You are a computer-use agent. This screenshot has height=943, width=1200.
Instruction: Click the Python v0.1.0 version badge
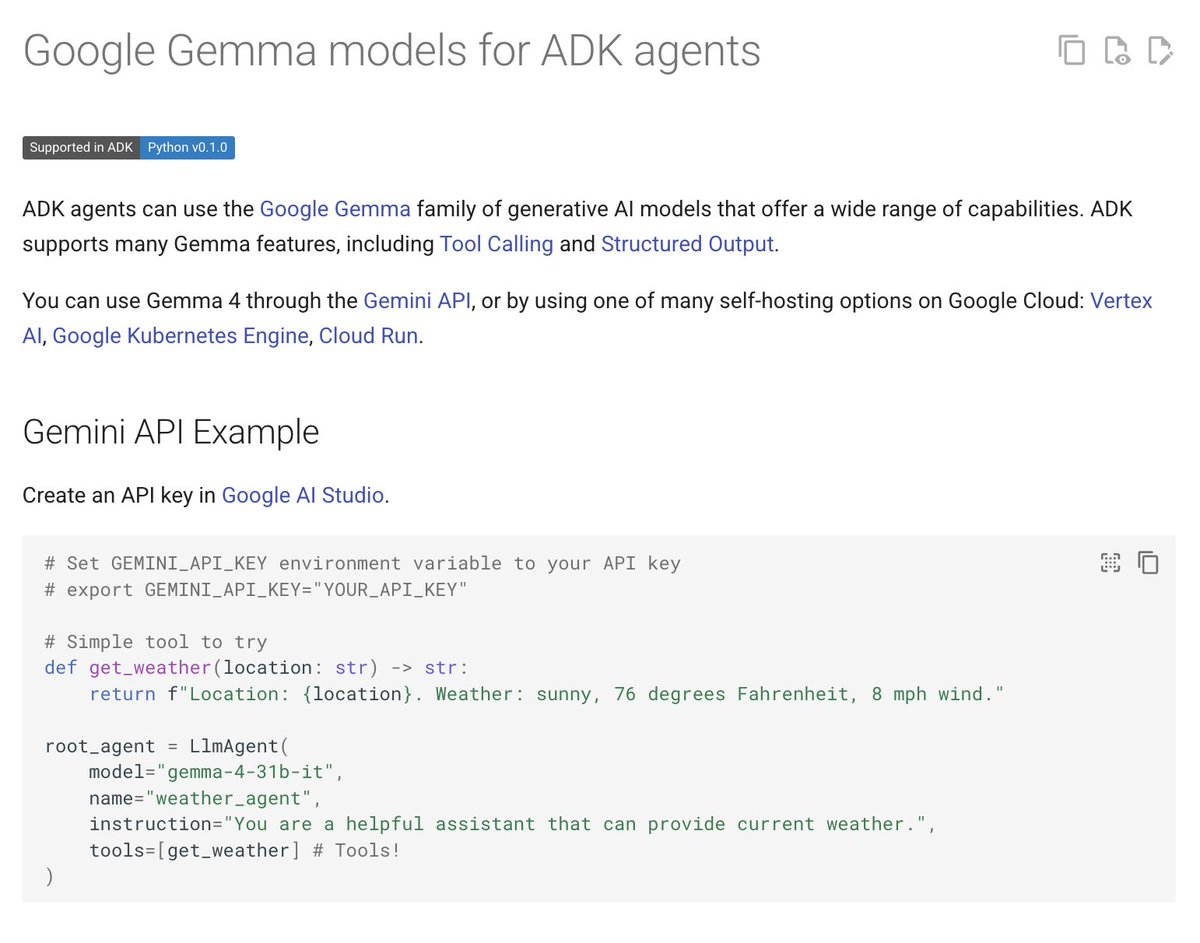(x=187, y=148)
